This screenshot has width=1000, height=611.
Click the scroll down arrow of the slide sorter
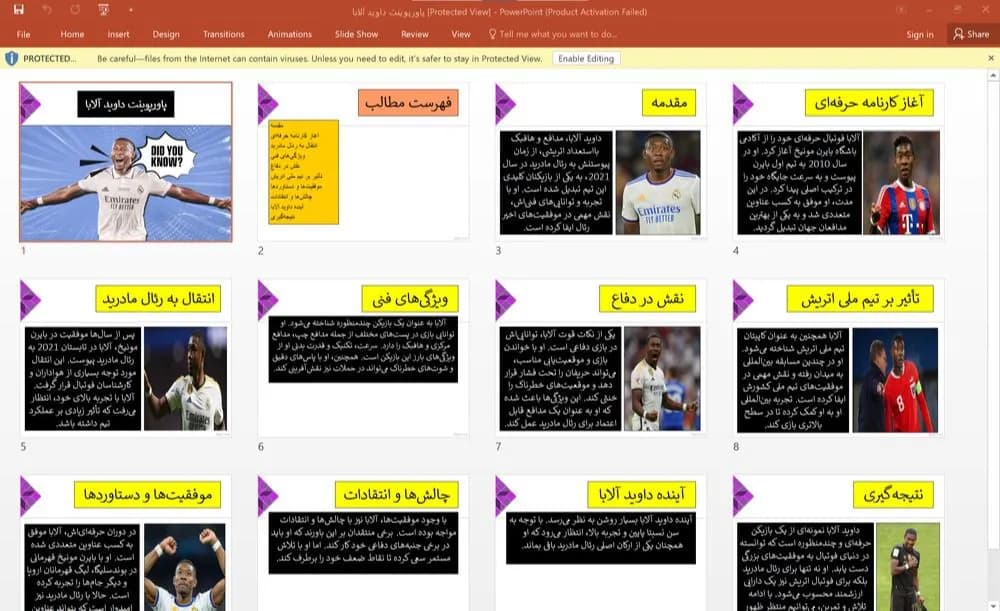pos(992,605)
